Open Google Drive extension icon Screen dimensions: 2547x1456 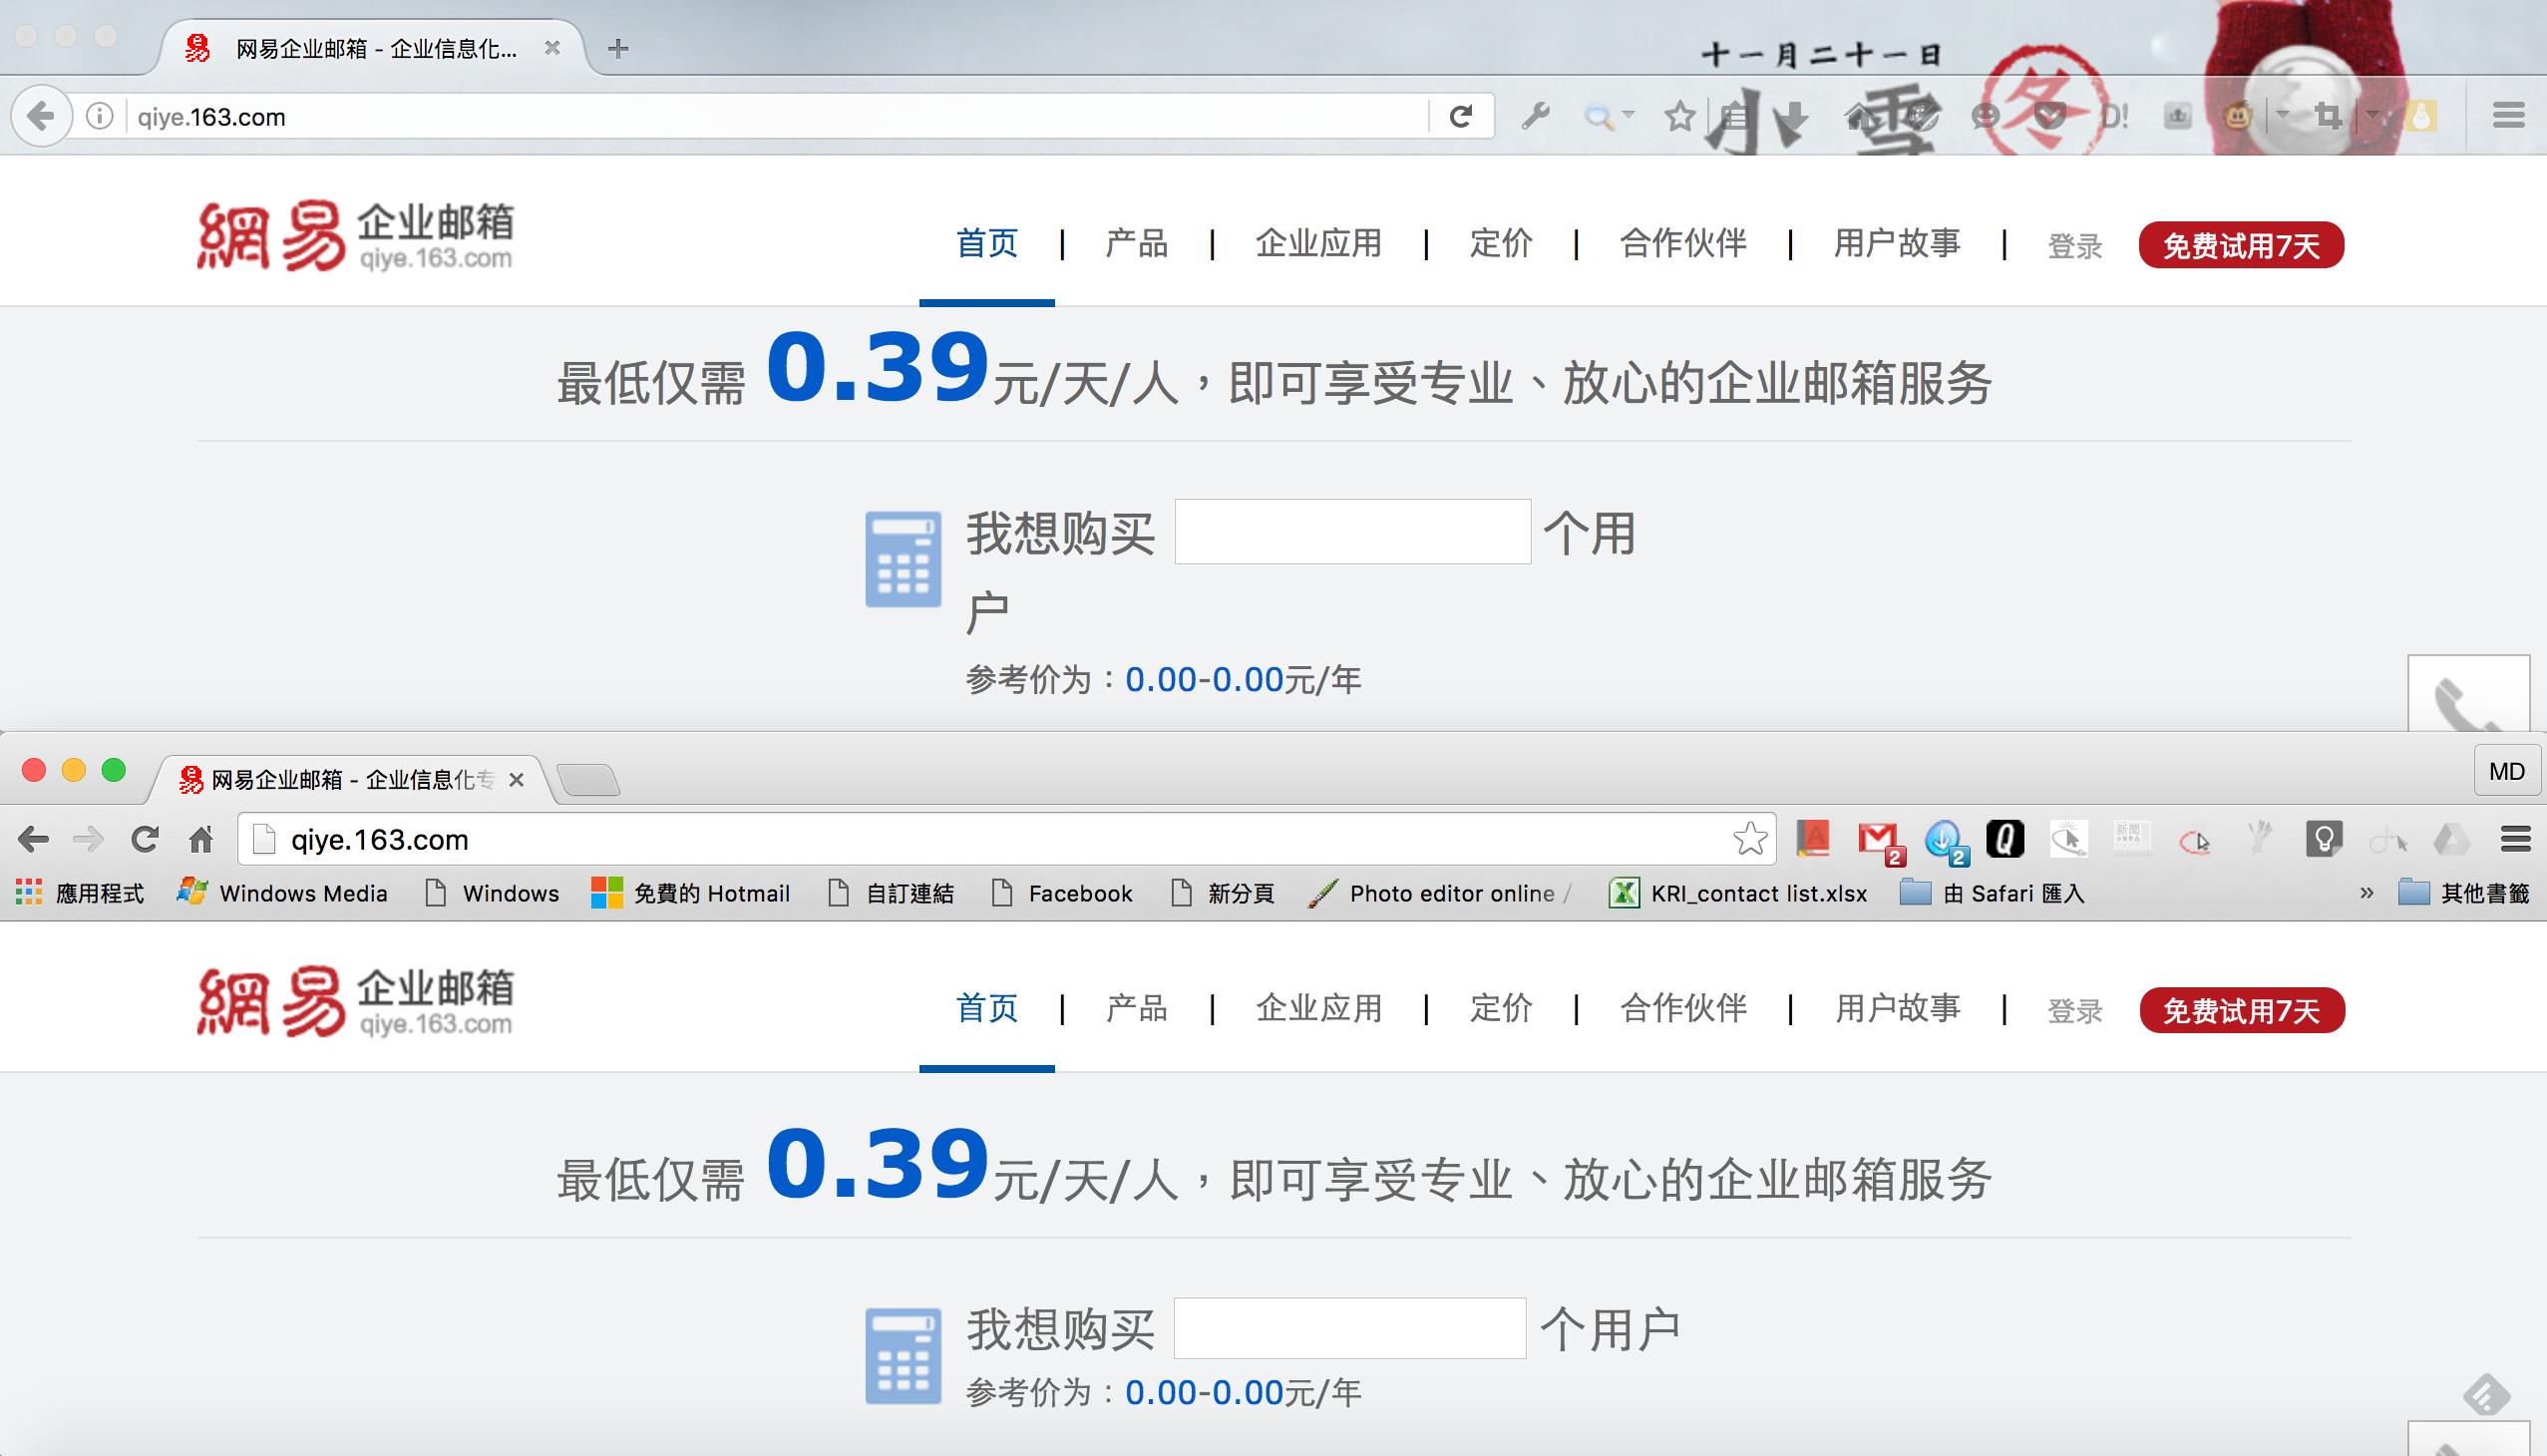pyautogui.click(x=2451, y=839)
